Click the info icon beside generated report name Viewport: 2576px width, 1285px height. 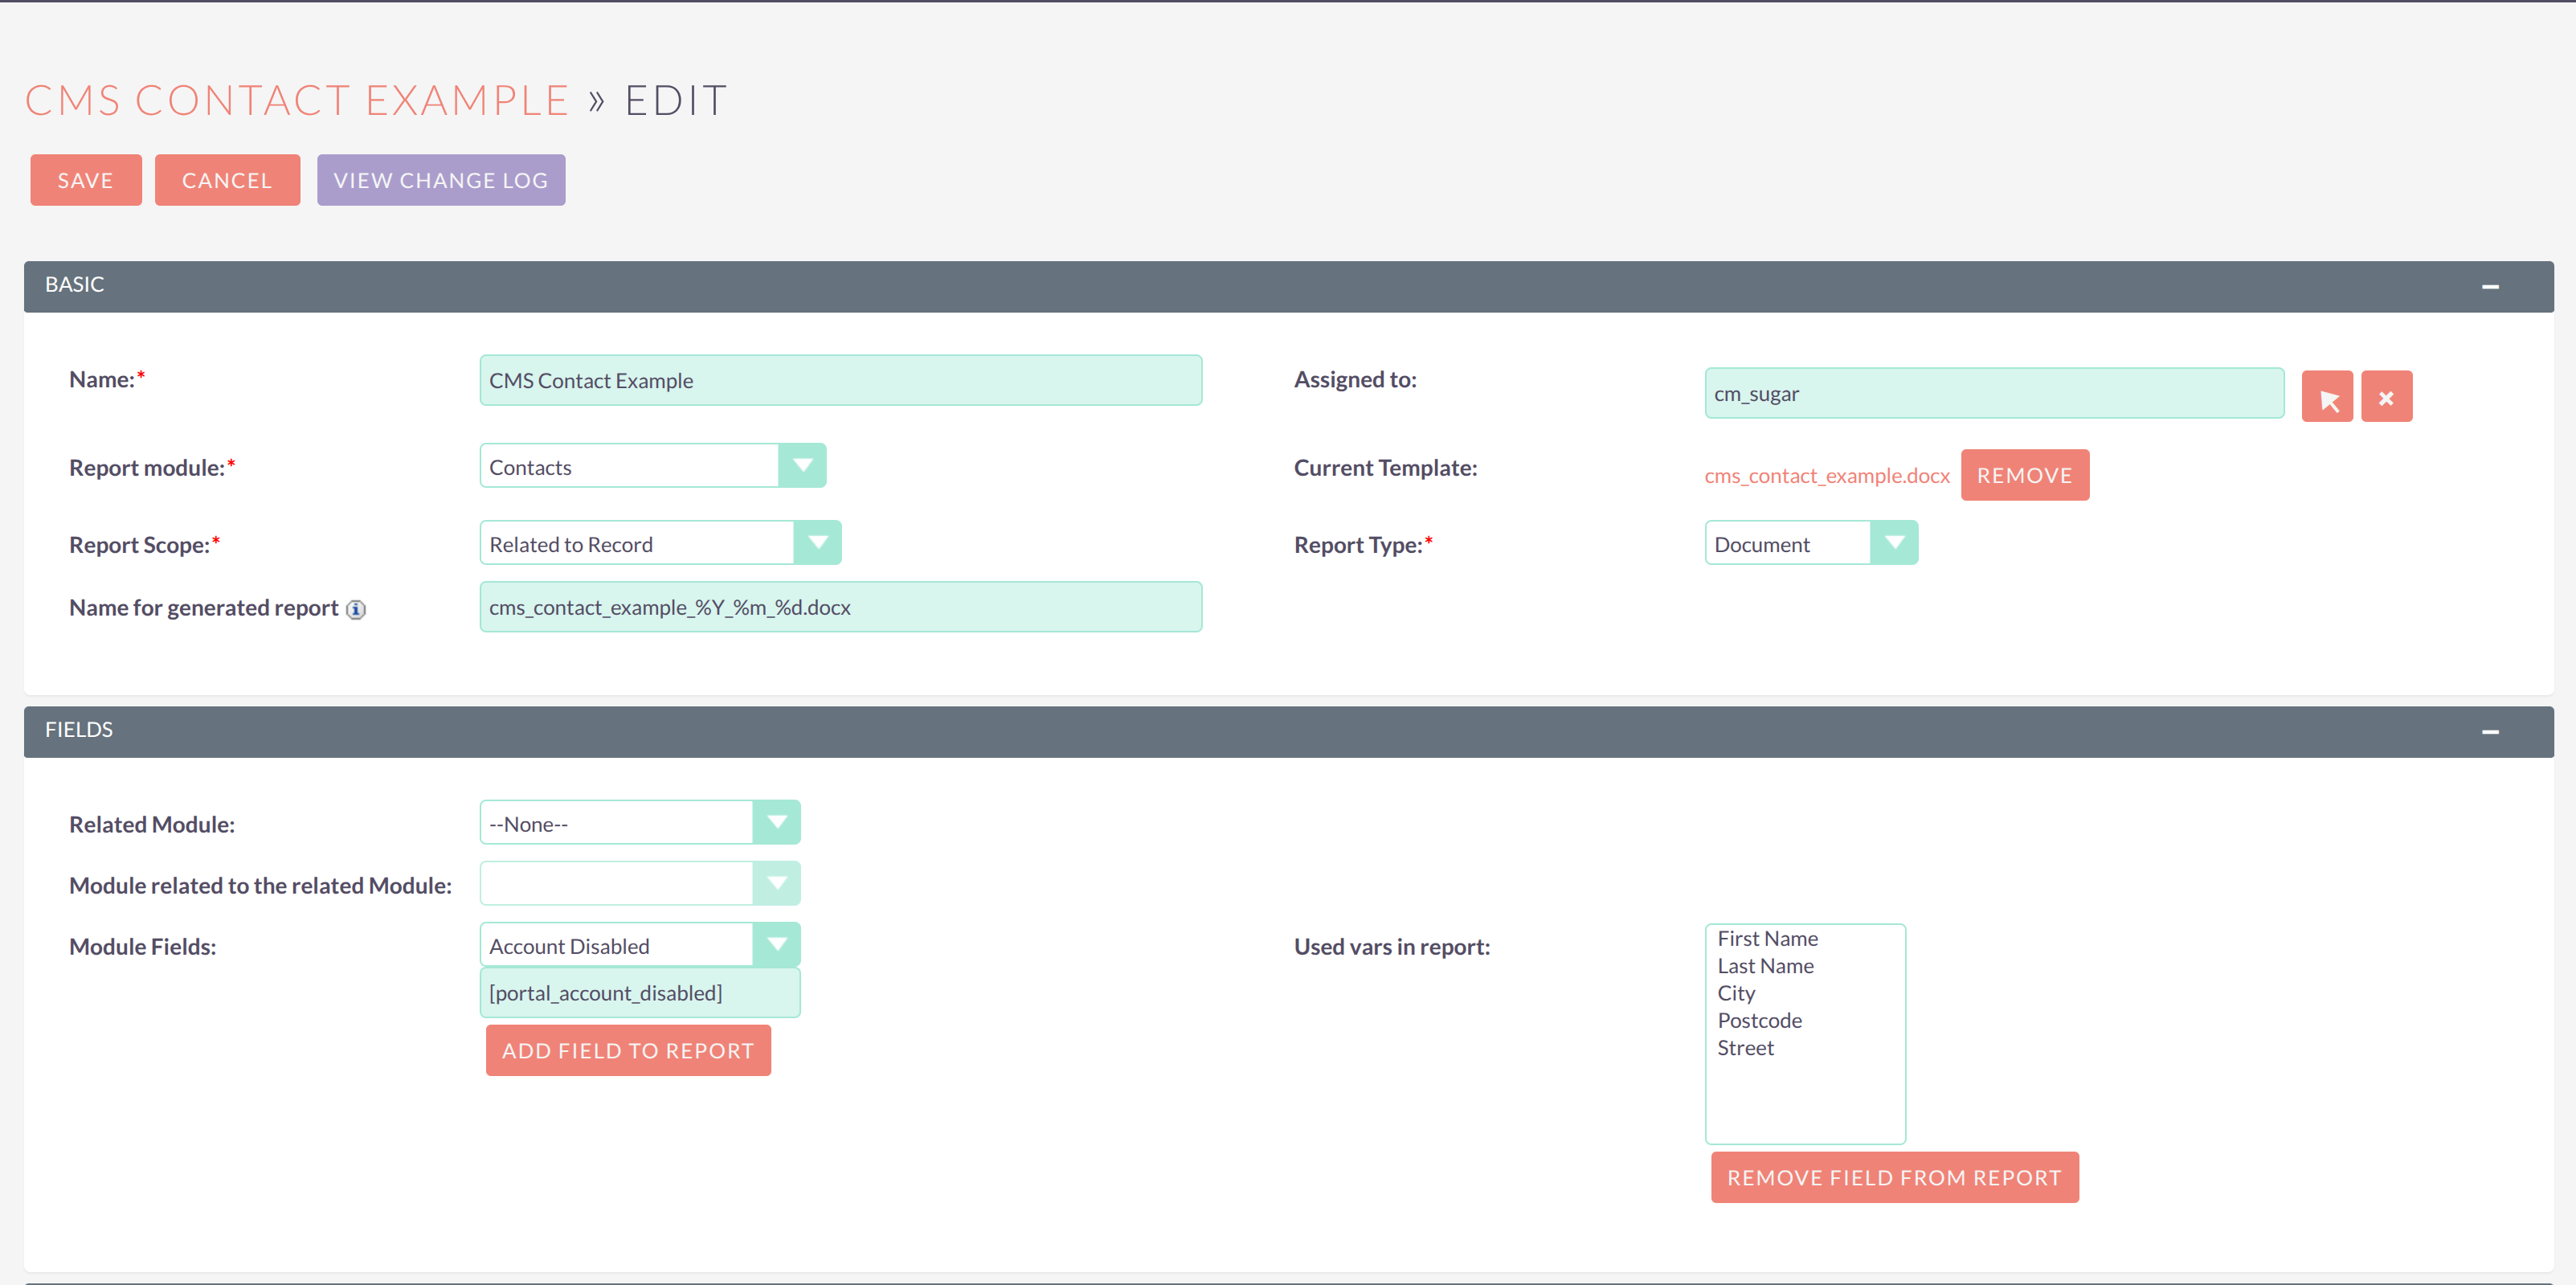pos(355,609)
